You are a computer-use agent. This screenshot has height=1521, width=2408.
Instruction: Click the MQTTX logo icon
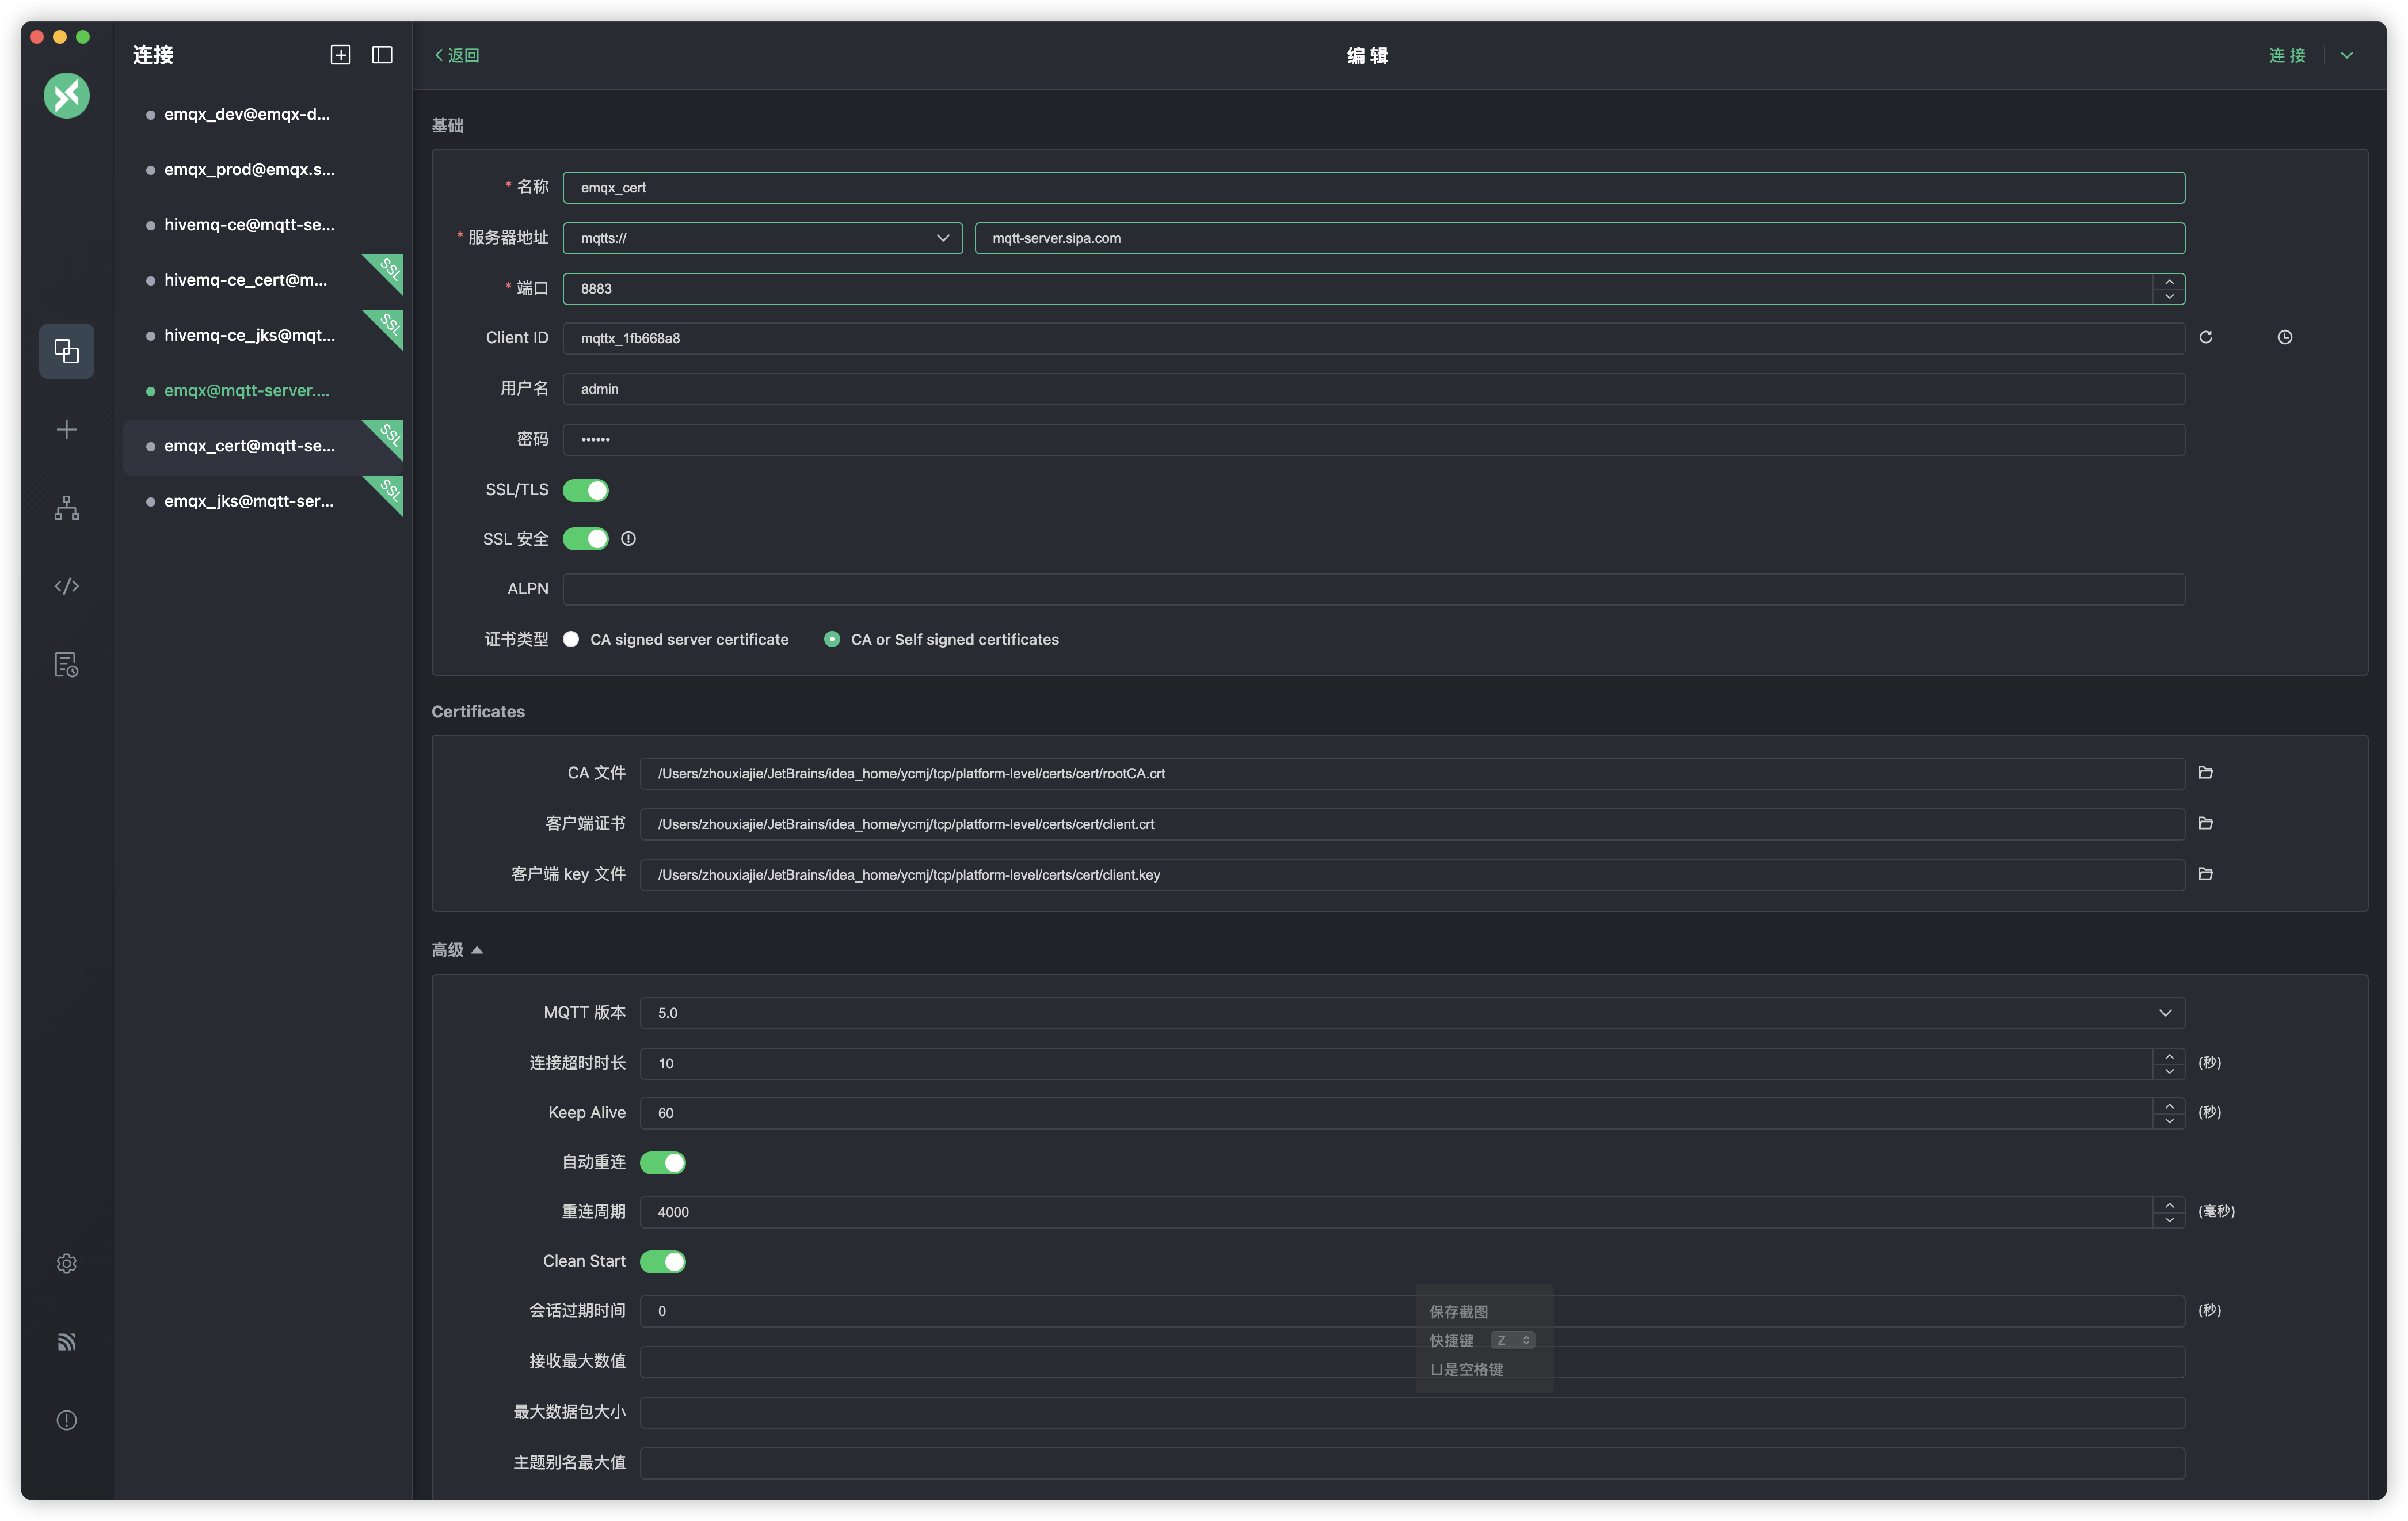pos(66,96)
